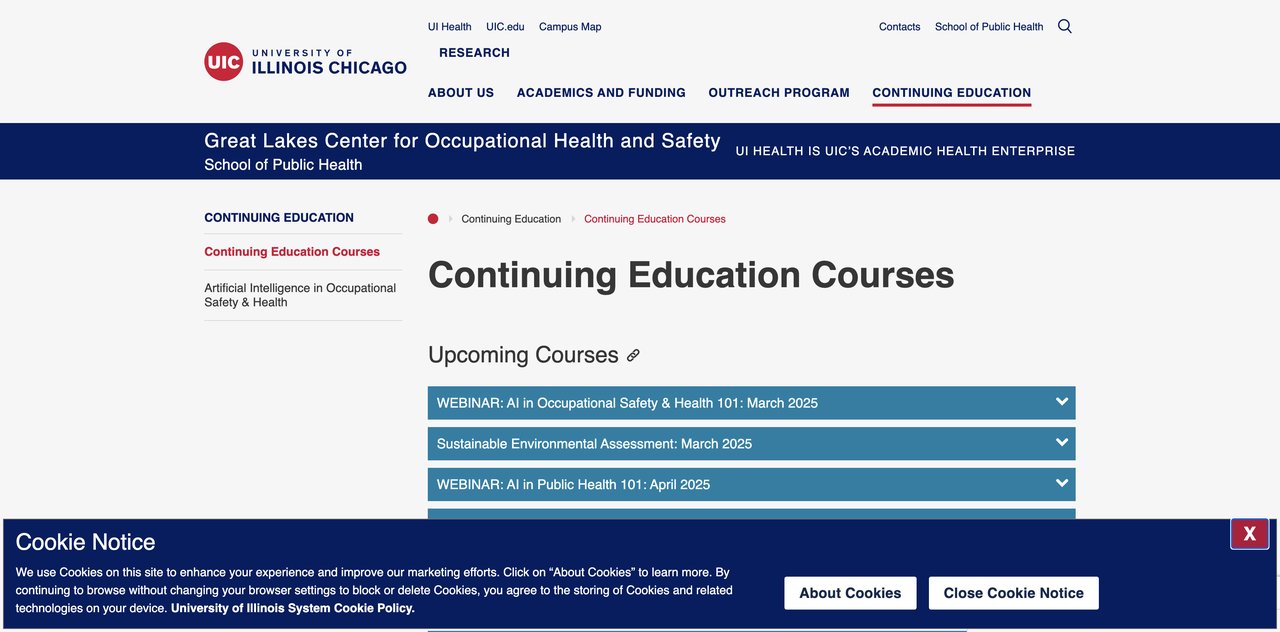
Task: Open the Campus Map link
Action: click(570, 27)
